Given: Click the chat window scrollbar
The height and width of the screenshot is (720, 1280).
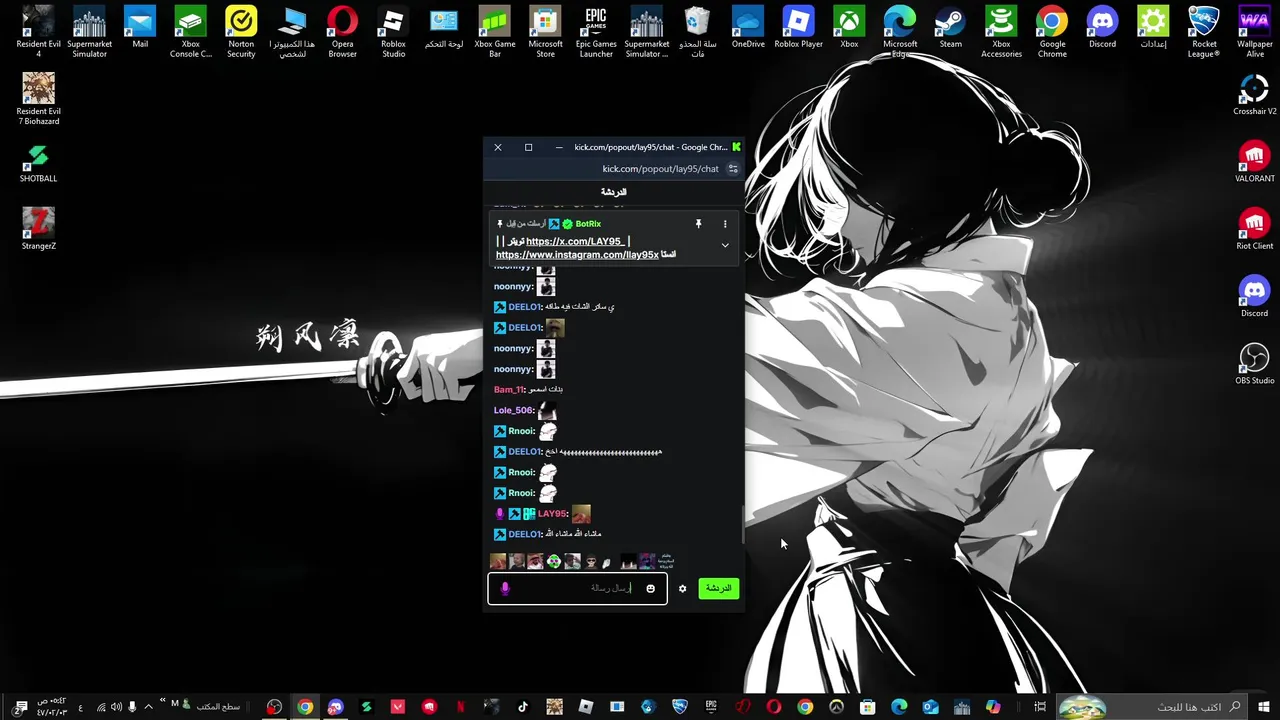Looking at the screenshot, I should click(x=742, y=524).
